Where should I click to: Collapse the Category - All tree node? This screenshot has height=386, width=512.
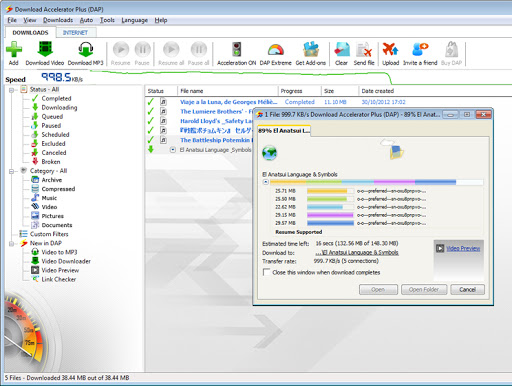click(12, 171)
